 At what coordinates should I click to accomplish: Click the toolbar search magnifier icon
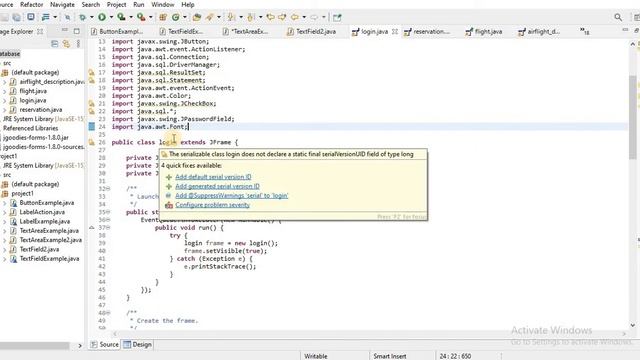click(618, 17)
